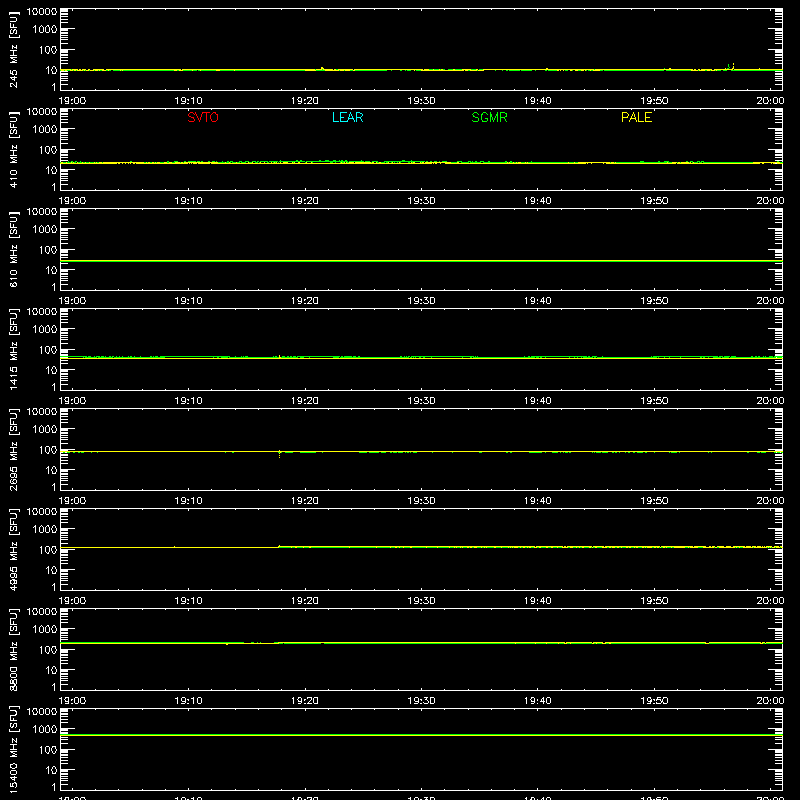Click the 19:30 tick under the 245 MHz plot

coord(421,101)
